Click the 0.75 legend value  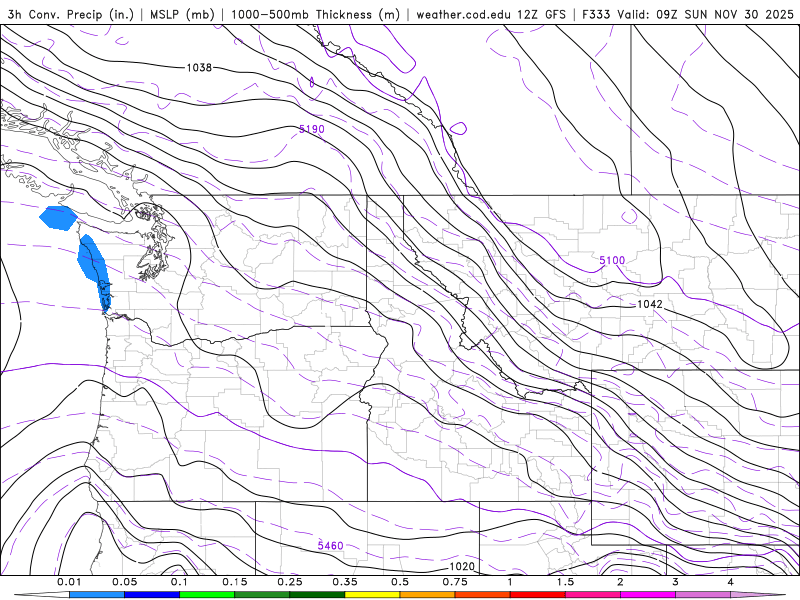(x=455, y=582)
